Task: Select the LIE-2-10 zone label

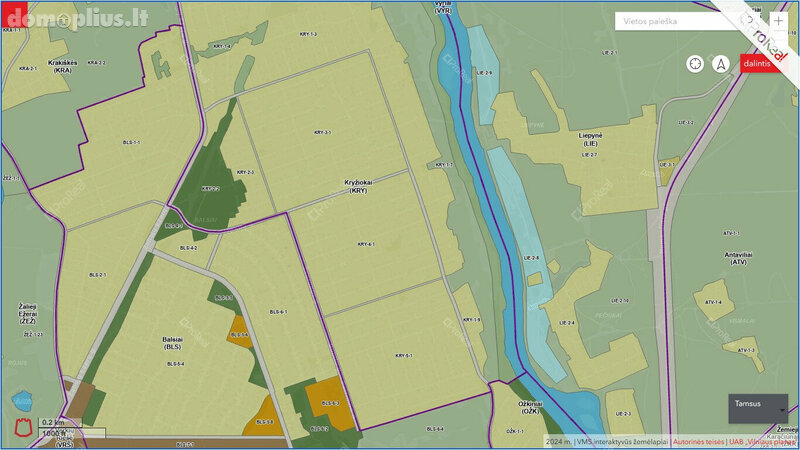Action: click(x=620, y=301)
